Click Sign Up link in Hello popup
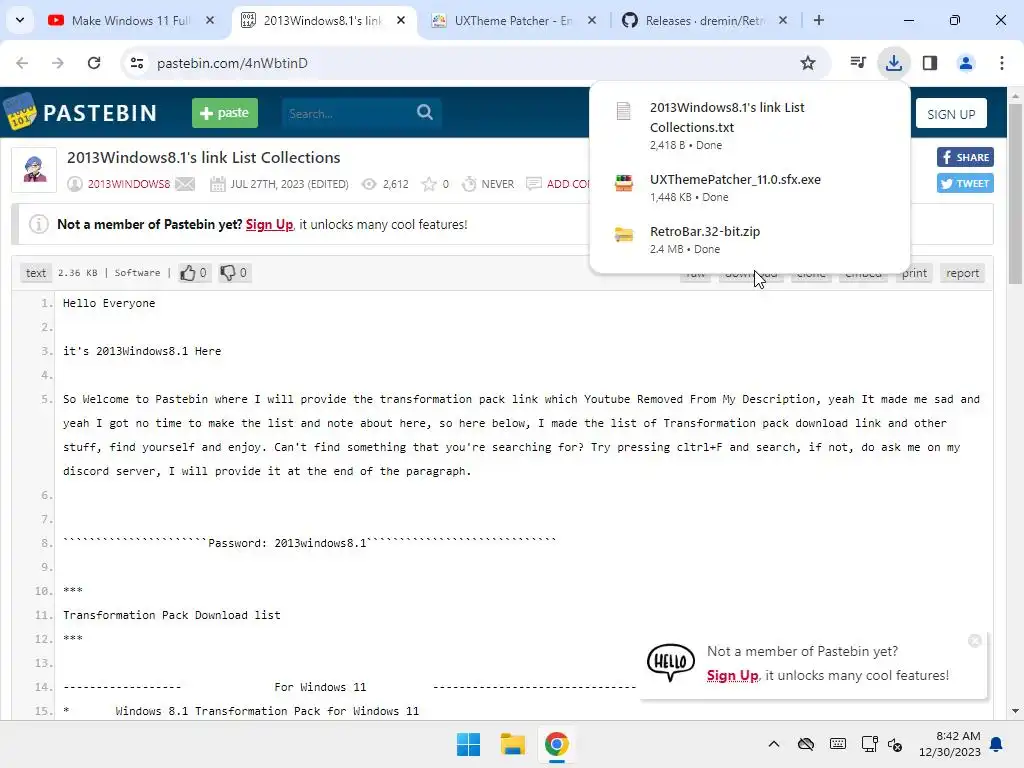 [732, 676]
